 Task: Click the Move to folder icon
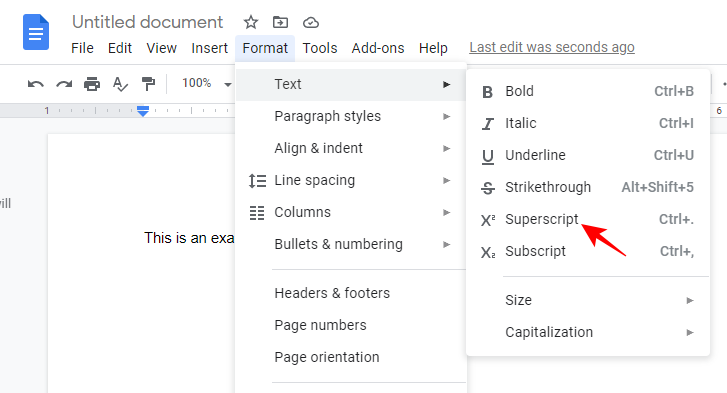[280, 22]
